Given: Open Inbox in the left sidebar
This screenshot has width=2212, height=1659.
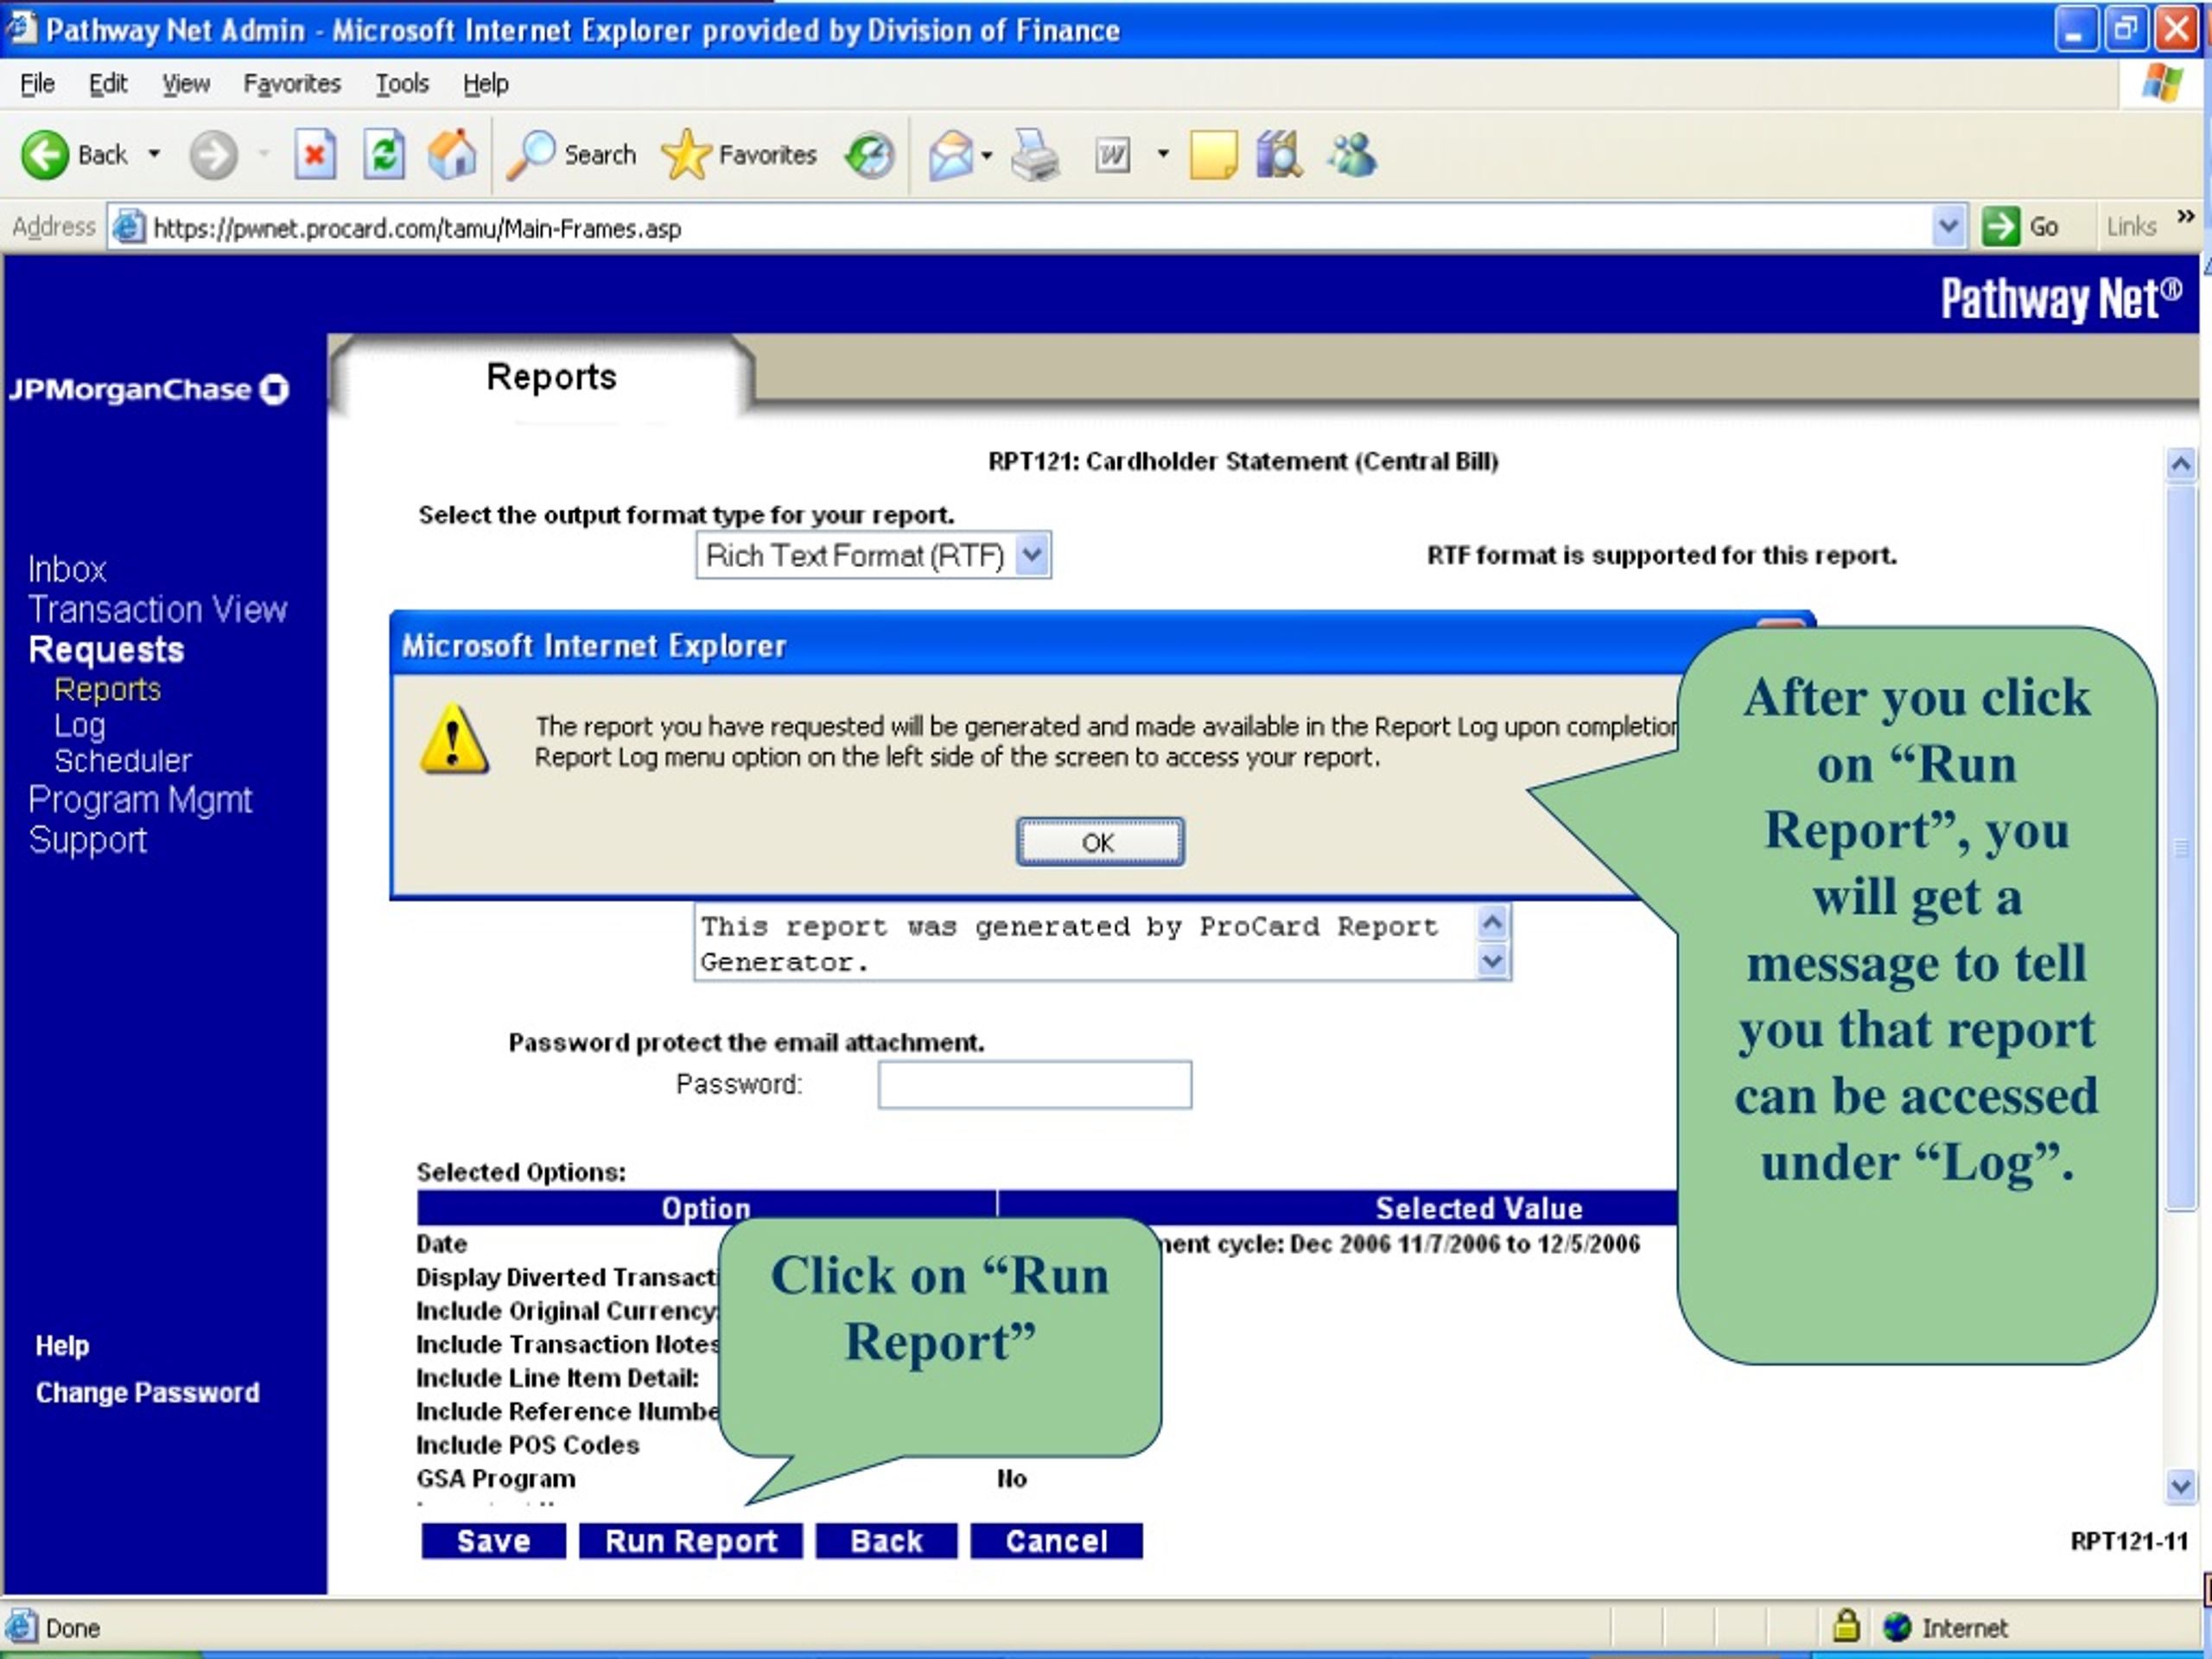Looking at the screenshot, I should click(x=67, y=569).
